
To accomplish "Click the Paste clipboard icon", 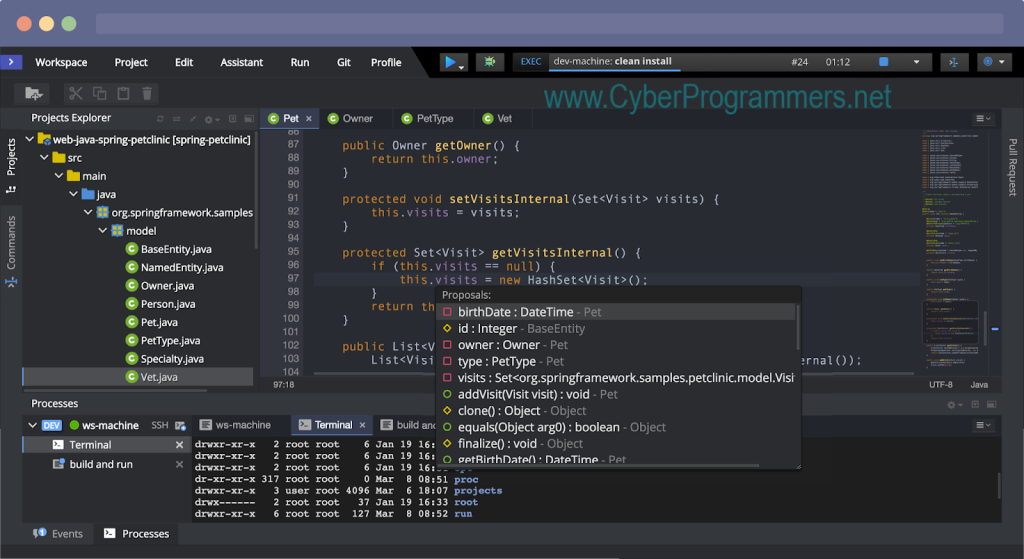I will (x=123, y=93).
